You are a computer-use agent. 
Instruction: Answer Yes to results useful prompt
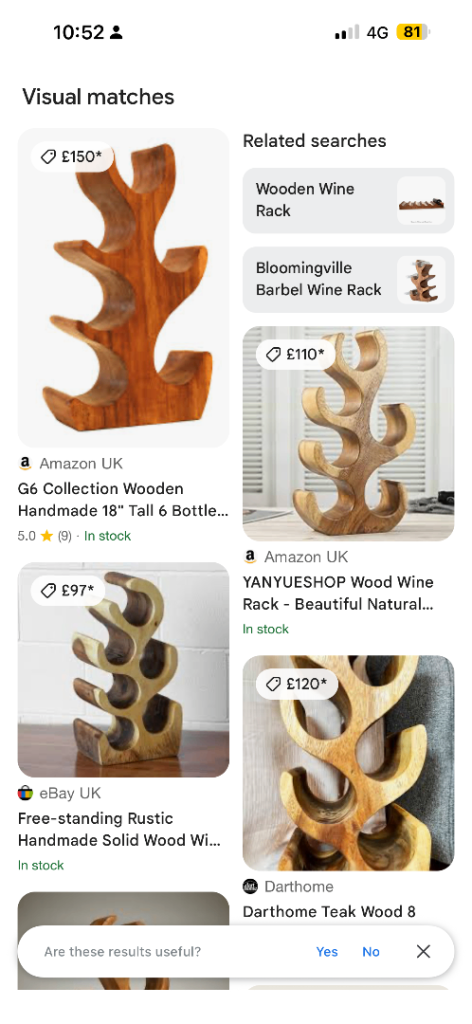click(x=327, y=952)
